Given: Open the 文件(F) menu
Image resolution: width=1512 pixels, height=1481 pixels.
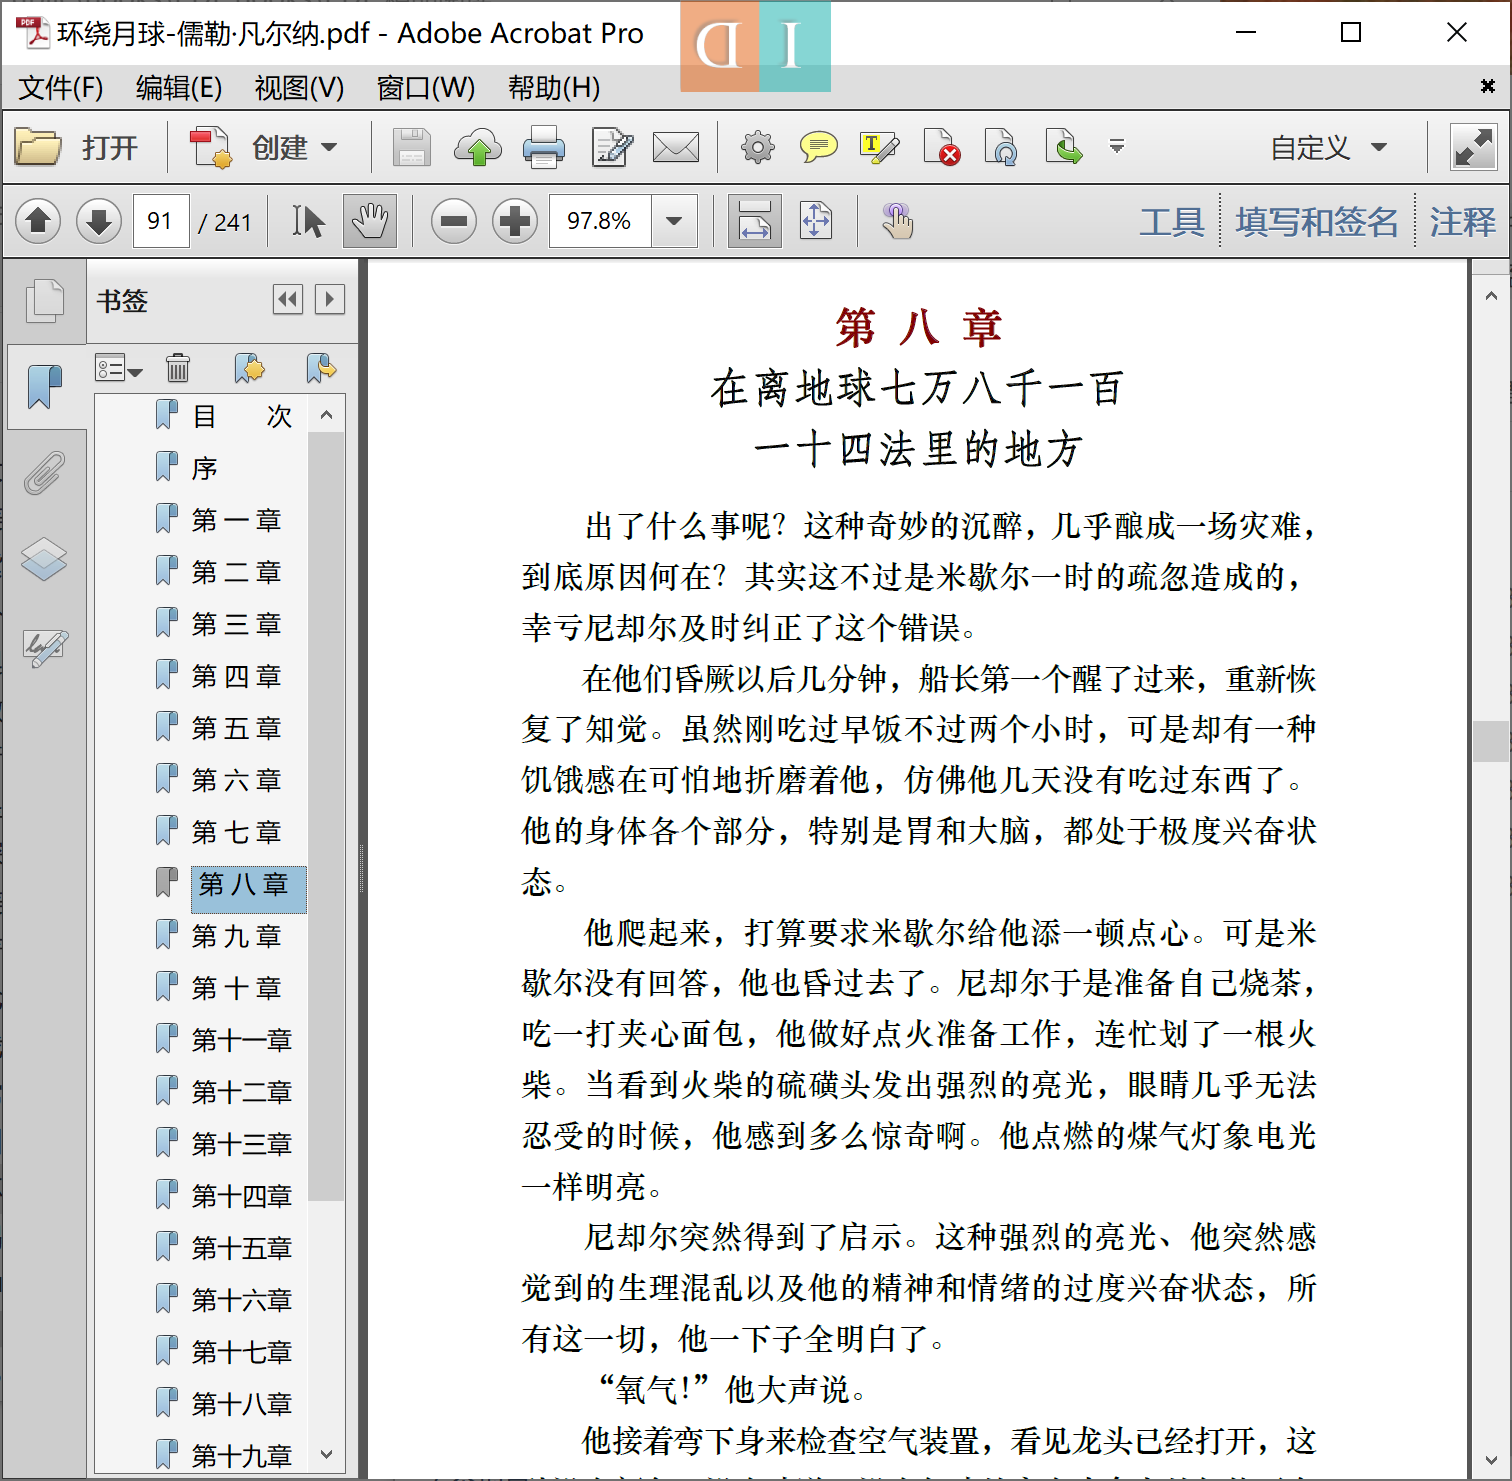Looking at the screenshot, I should point(61,88).
